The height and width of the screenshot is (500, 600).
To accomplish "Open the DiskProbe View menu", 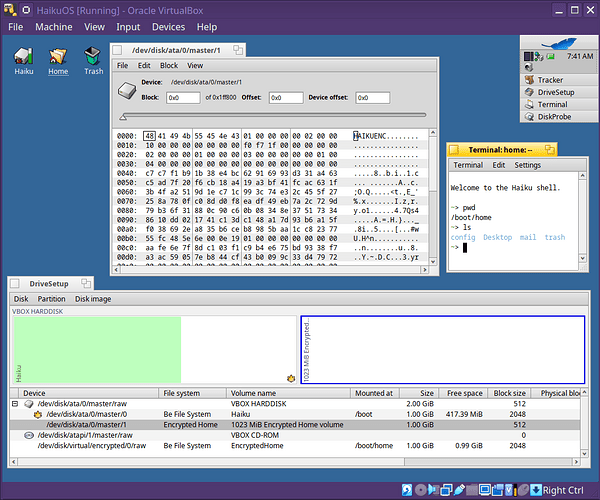I will (195, 65).
